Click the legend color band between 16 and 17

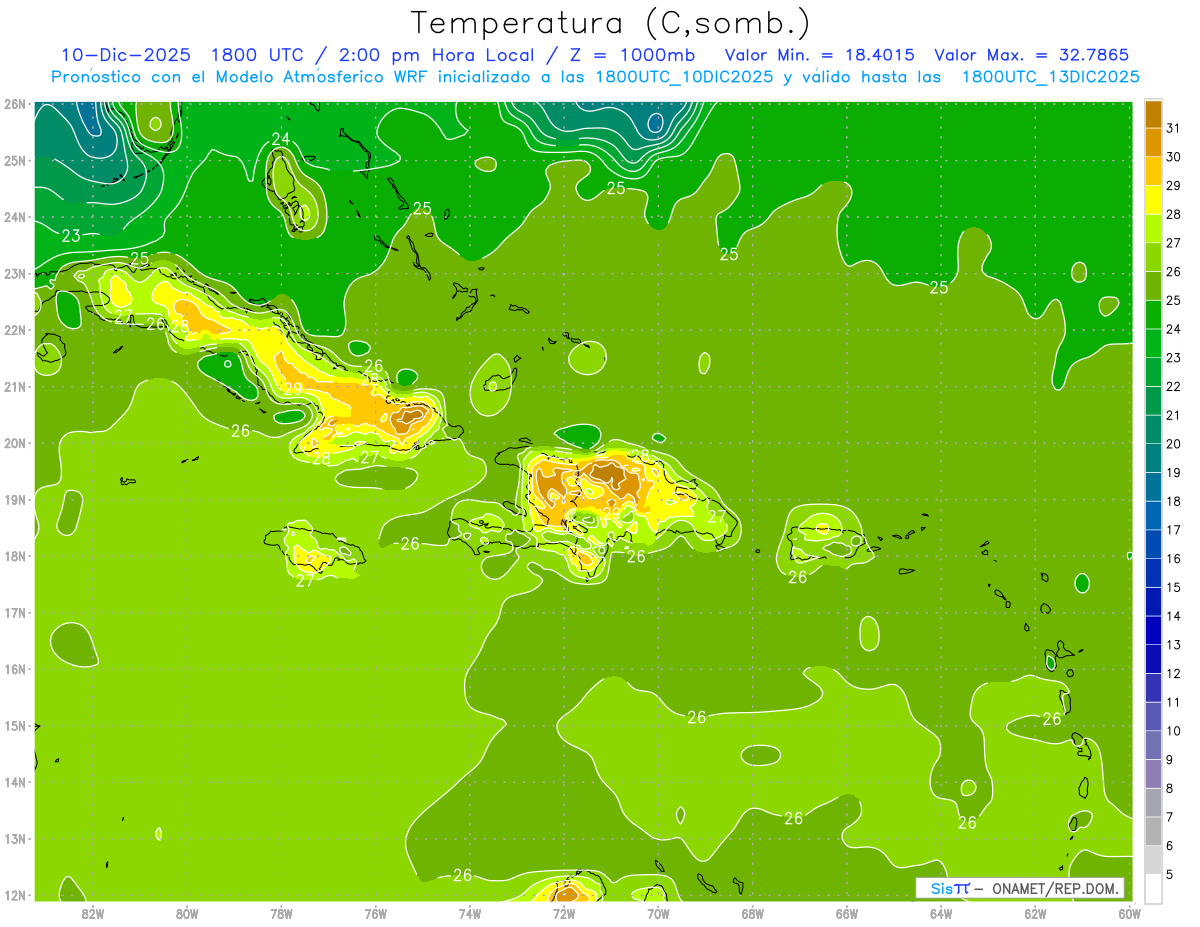pos(1153,544)
